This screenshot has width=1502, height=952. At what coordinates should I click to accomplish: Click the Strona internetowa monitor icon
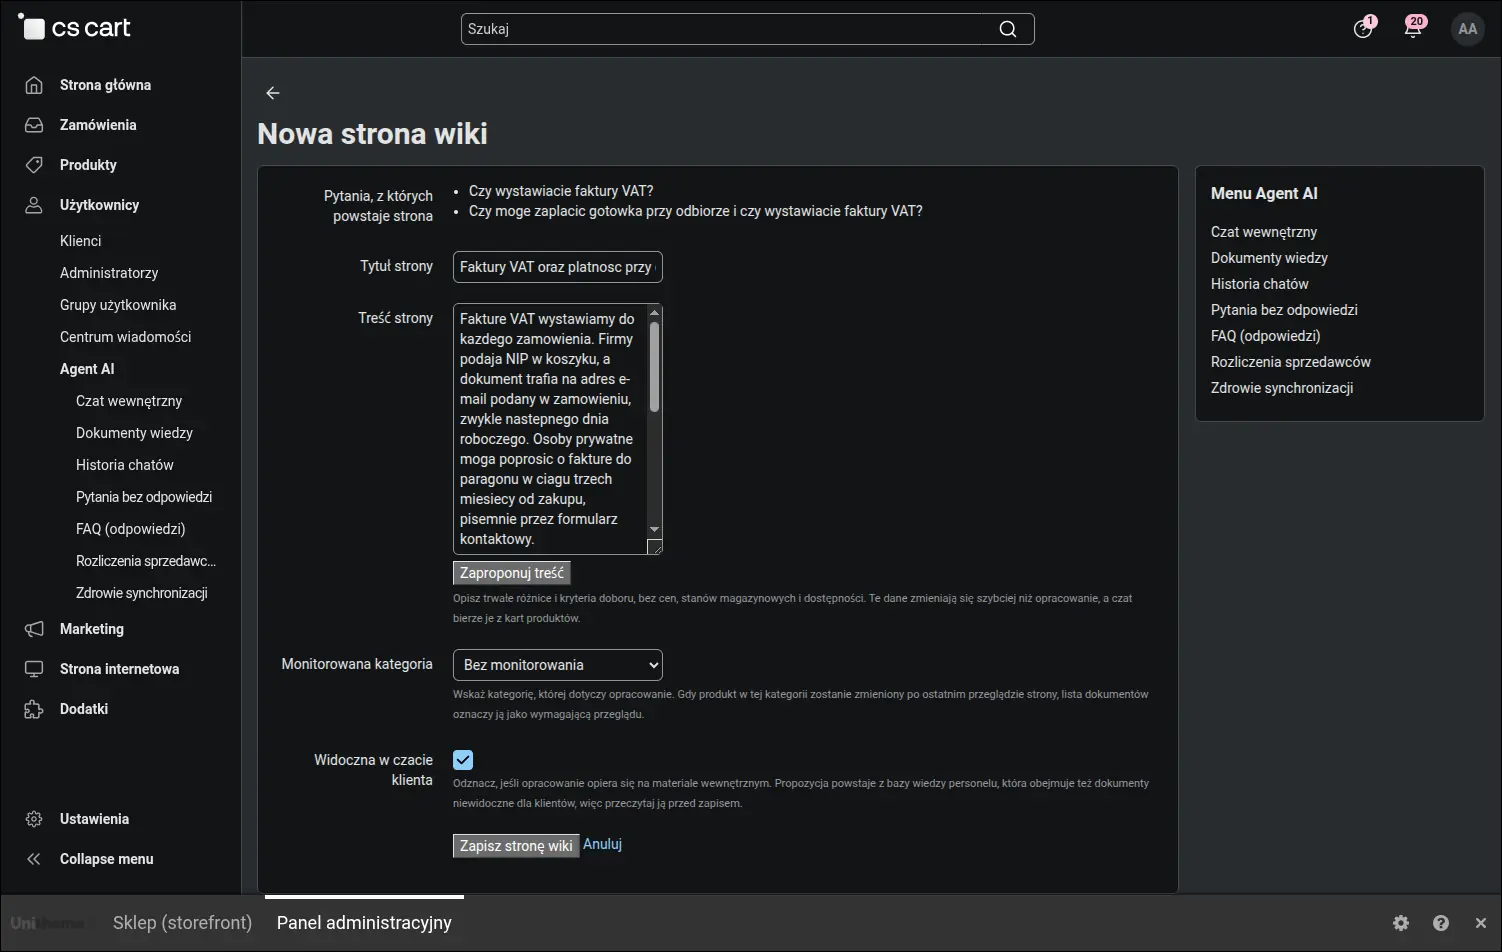[34, 669]
